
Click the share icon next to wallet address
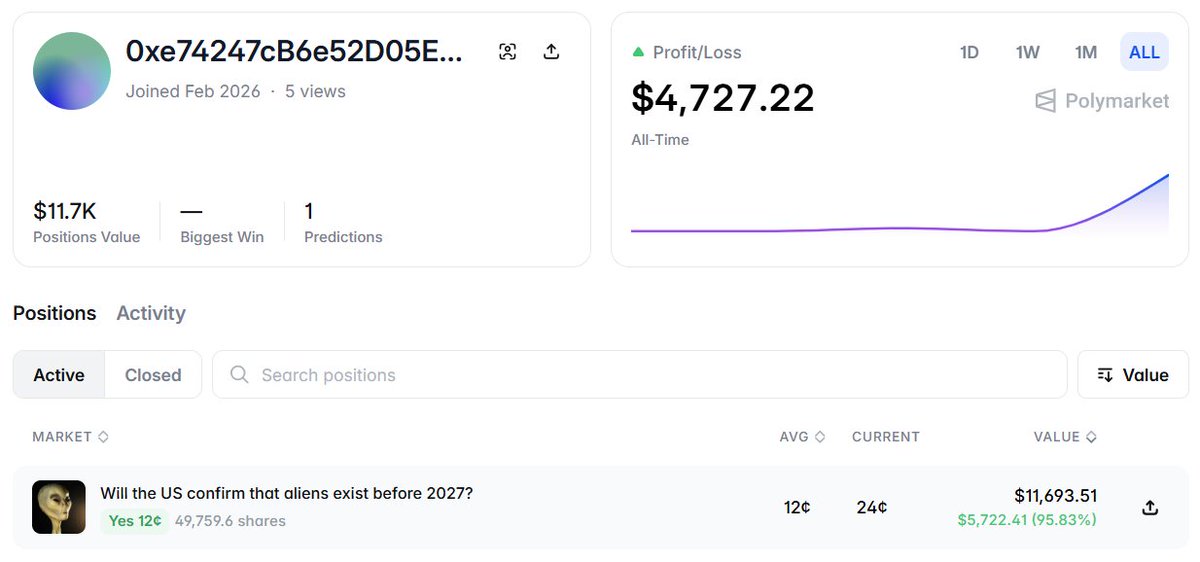coord(551,52)
